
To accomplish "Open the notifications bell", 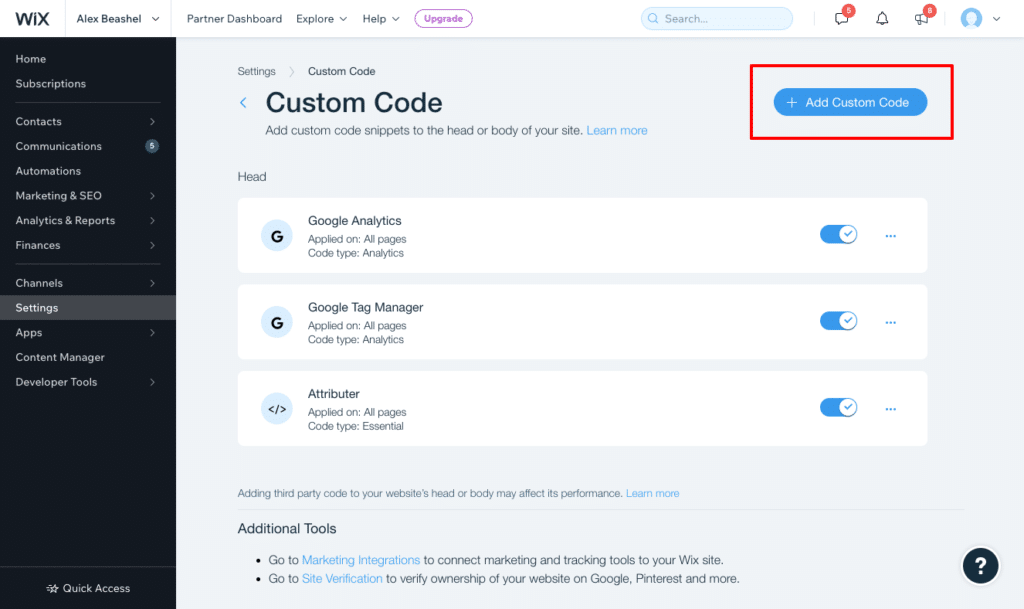I will pos(882,18).
